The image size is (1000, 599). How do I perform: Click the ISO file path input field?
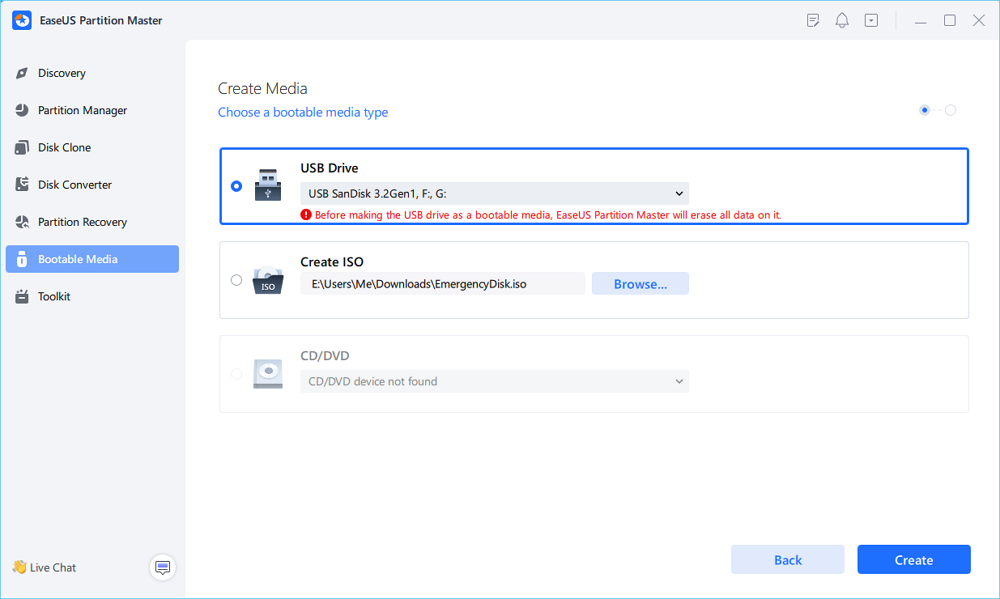[443, 284]
